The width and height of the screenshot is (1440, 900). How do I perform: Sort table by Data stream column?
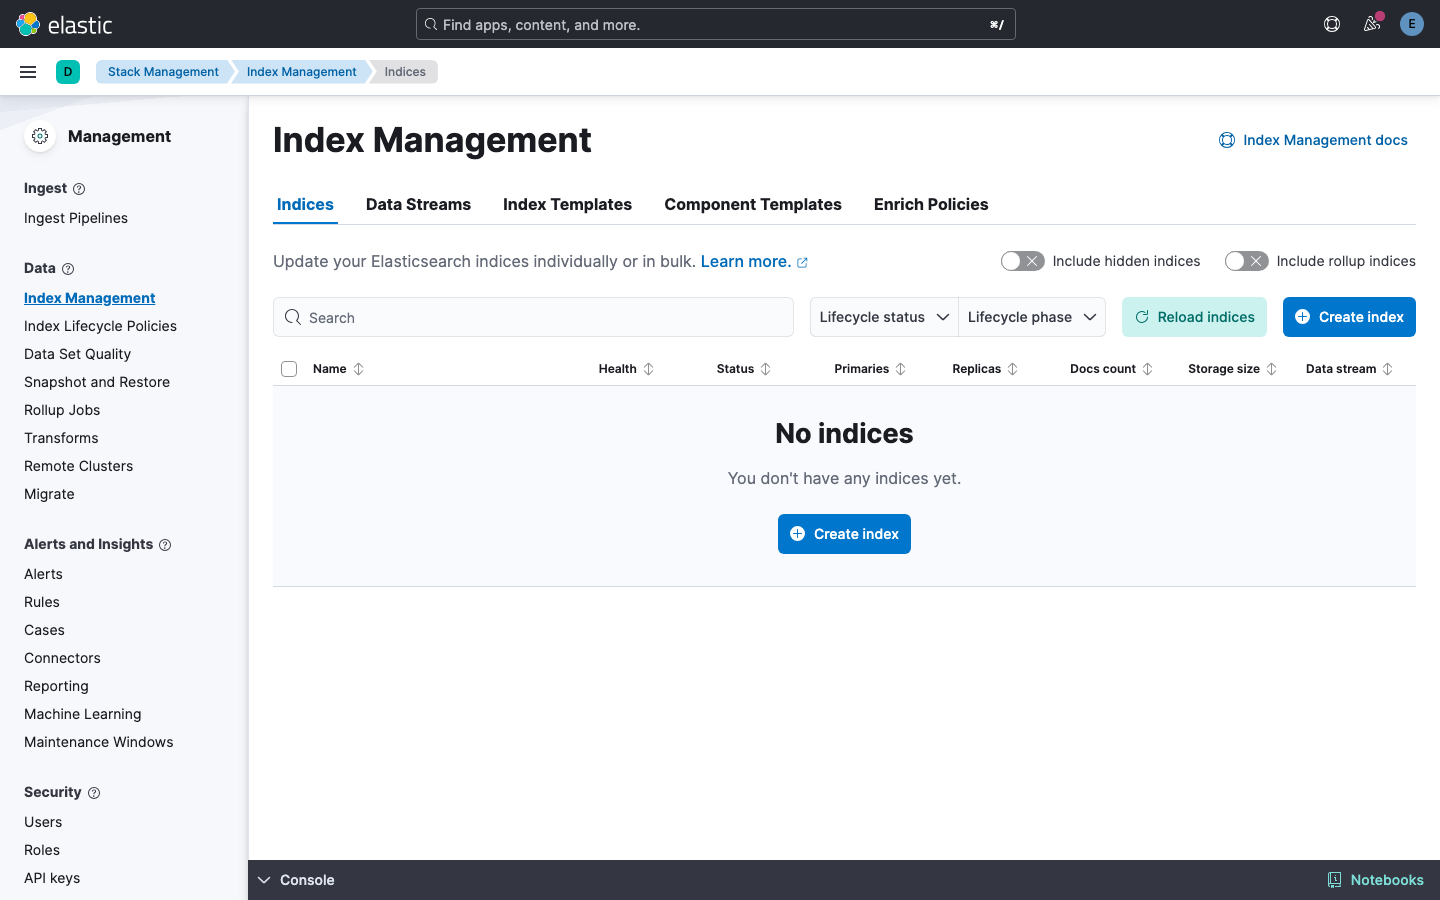tap(1349, 369)
